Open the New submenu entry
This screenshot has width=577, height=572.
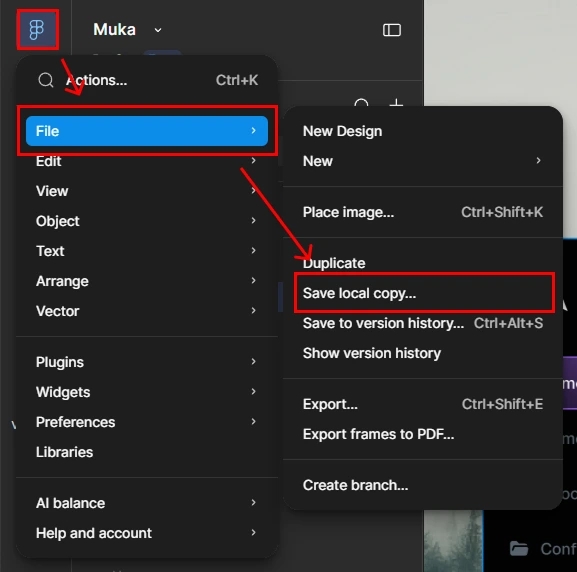coord(423,161)
